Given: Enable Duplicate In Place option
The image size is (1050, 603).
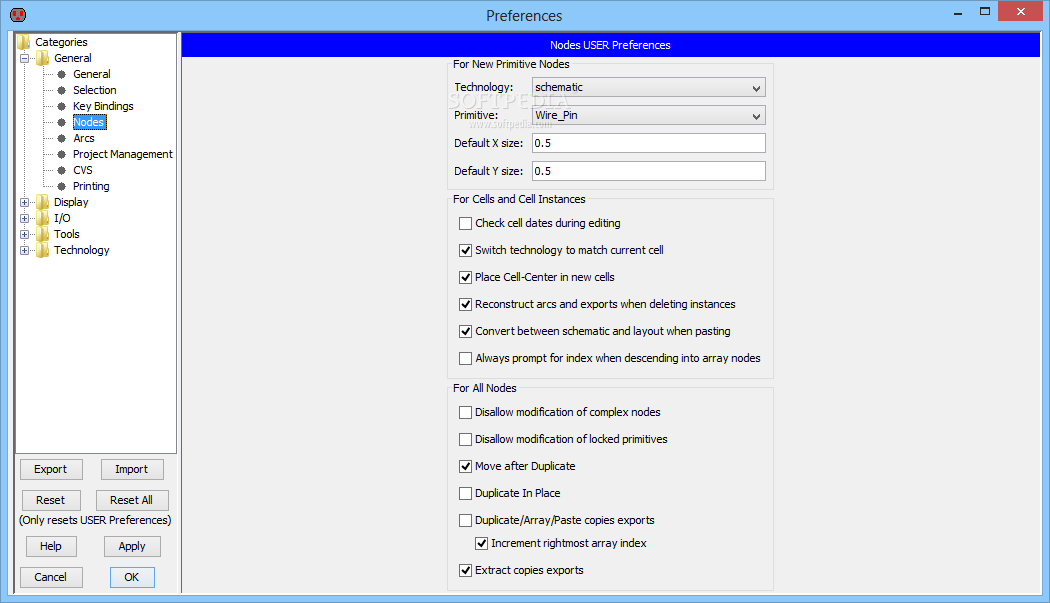Looking at the screenshot, I should pos(465,493).
